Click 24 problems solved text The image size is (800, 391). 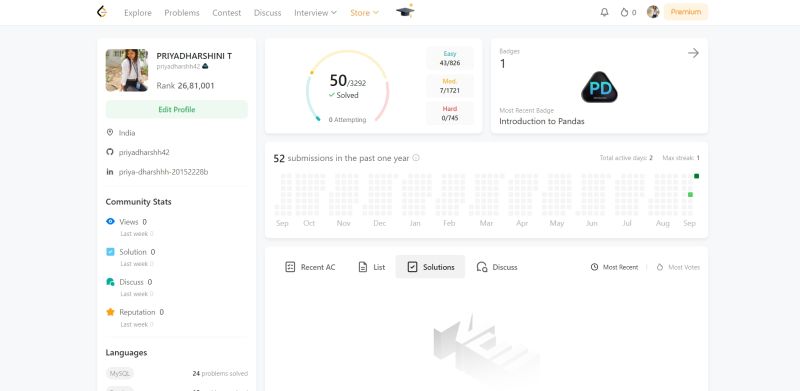(220, 374)
